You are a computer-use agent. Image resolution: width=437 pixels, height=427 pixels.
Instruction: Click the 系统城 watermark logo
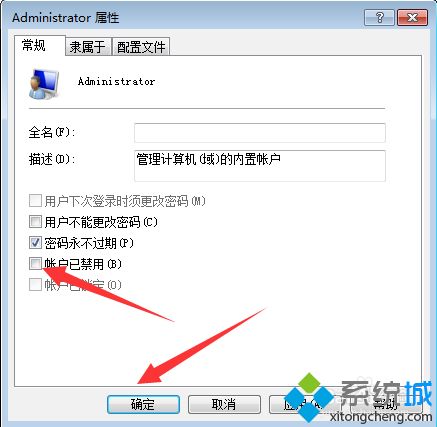pos(358,398)
